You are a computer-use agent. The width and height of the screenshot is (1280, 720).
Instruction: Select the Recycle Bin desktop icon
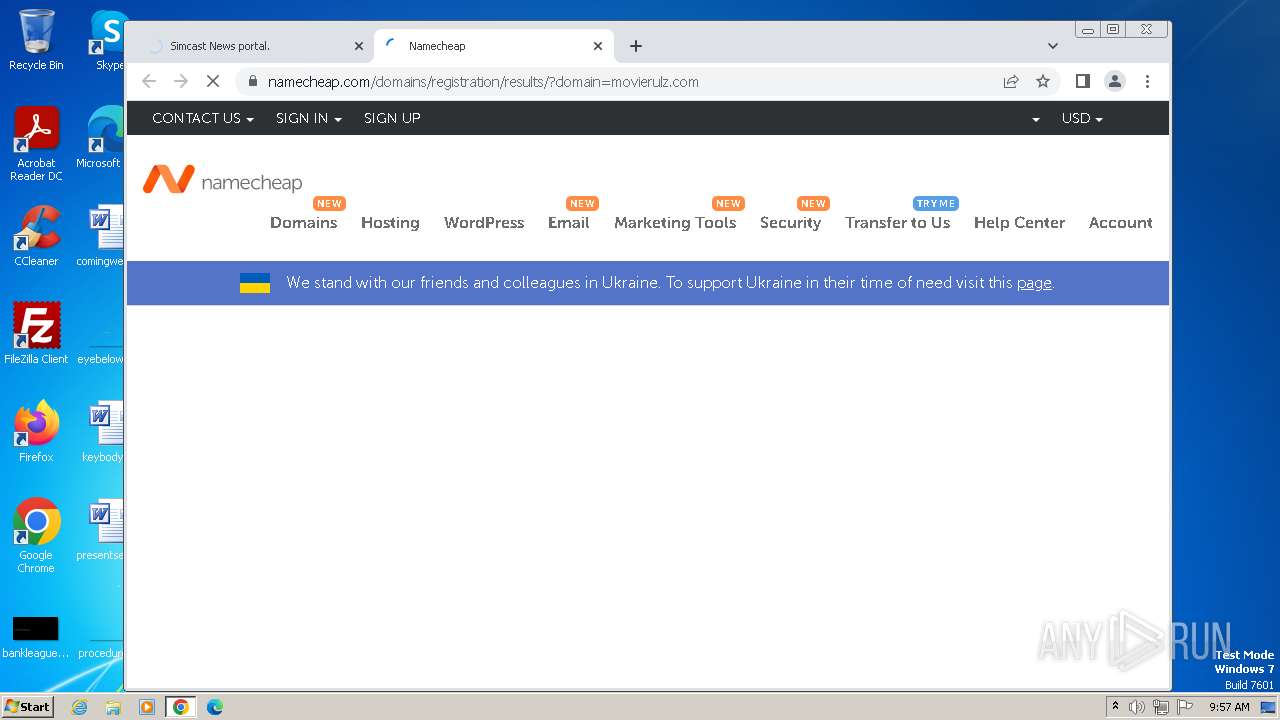(x=36, y=40)
